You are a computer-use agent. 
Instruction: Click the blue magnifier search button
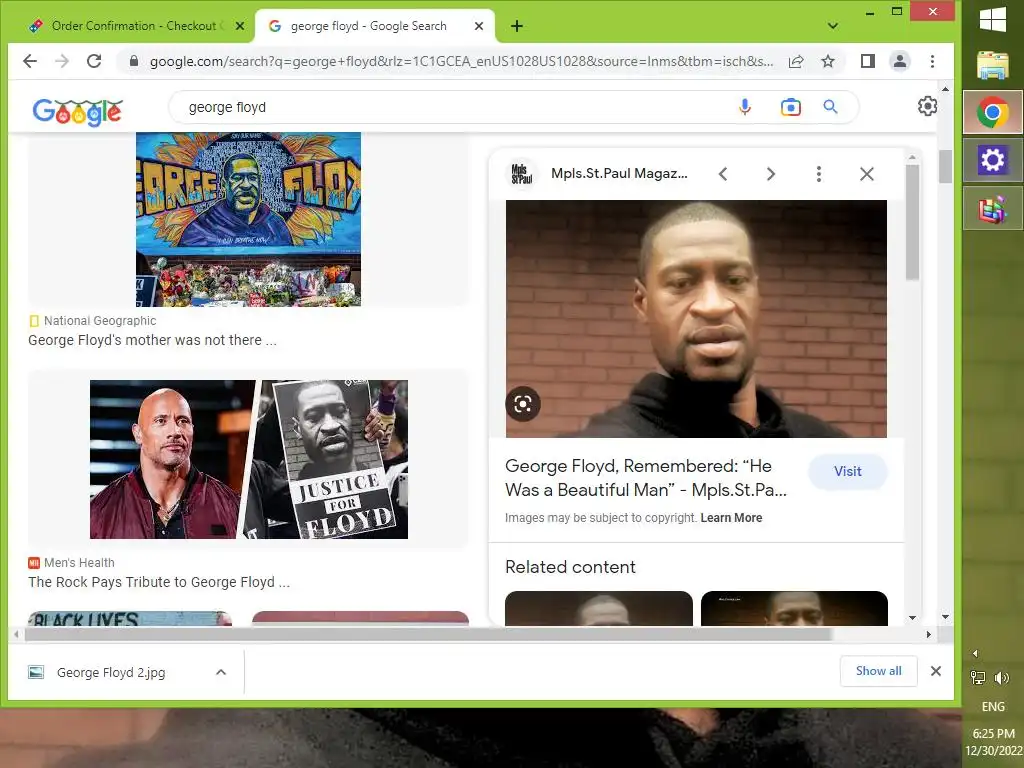point(830,107)
